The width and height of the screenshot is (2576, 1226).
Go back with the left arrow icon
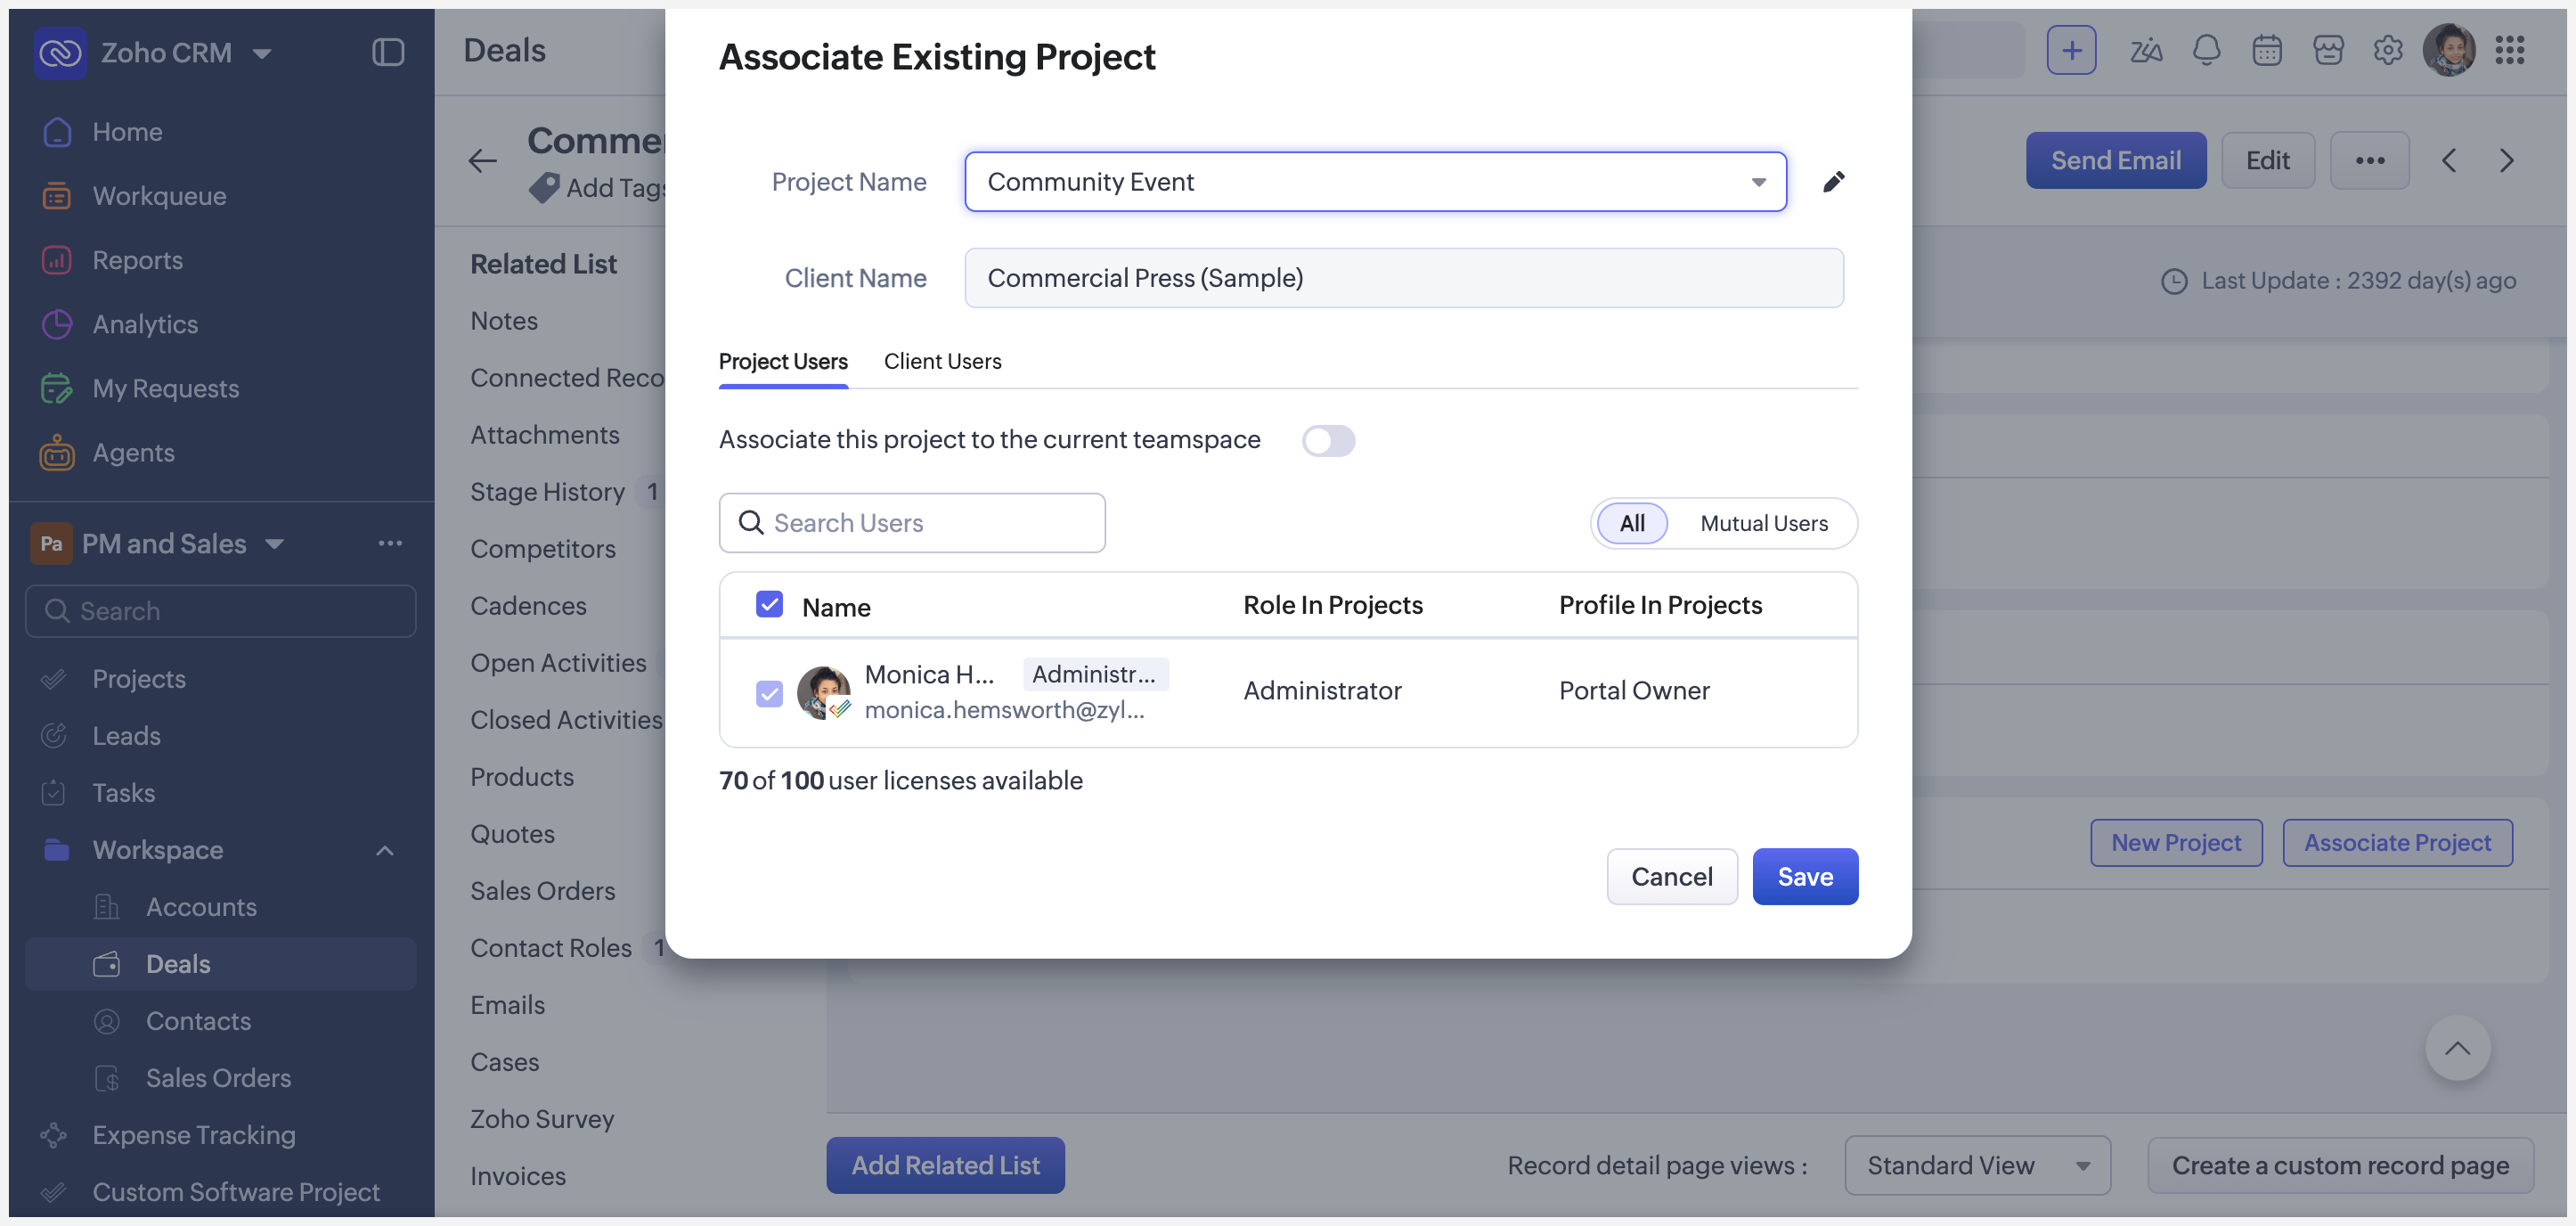click(x=482, y=160)
